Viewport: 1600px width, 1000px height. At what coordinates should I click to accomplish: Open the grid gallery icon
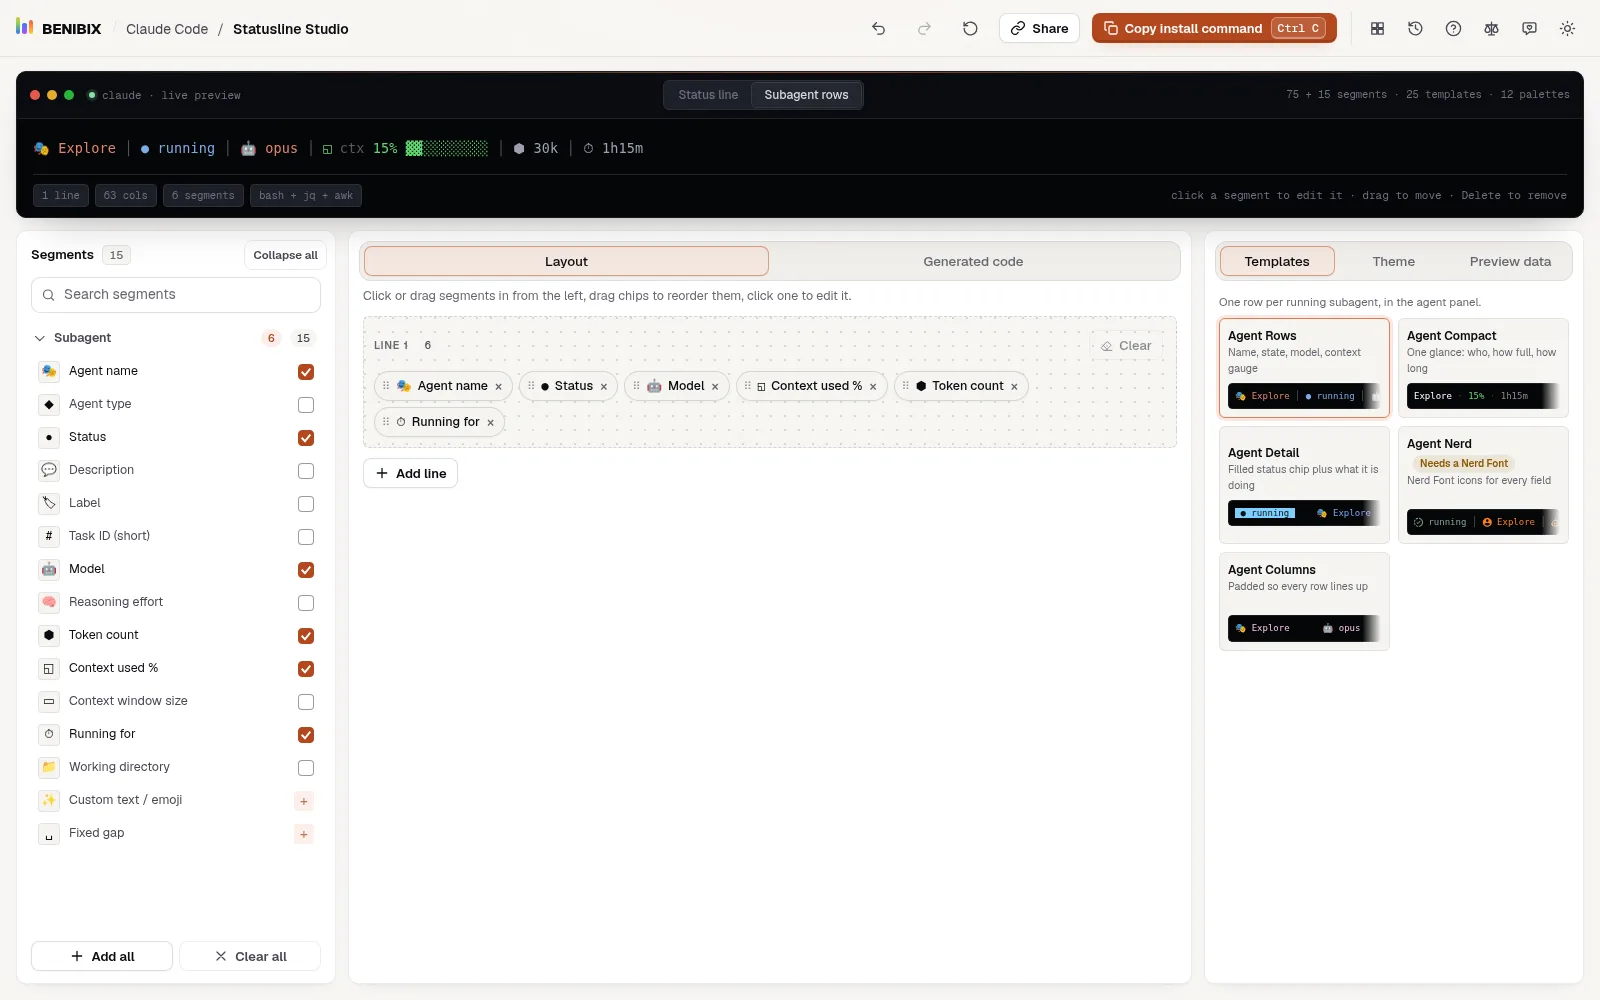coord(1377,28)
